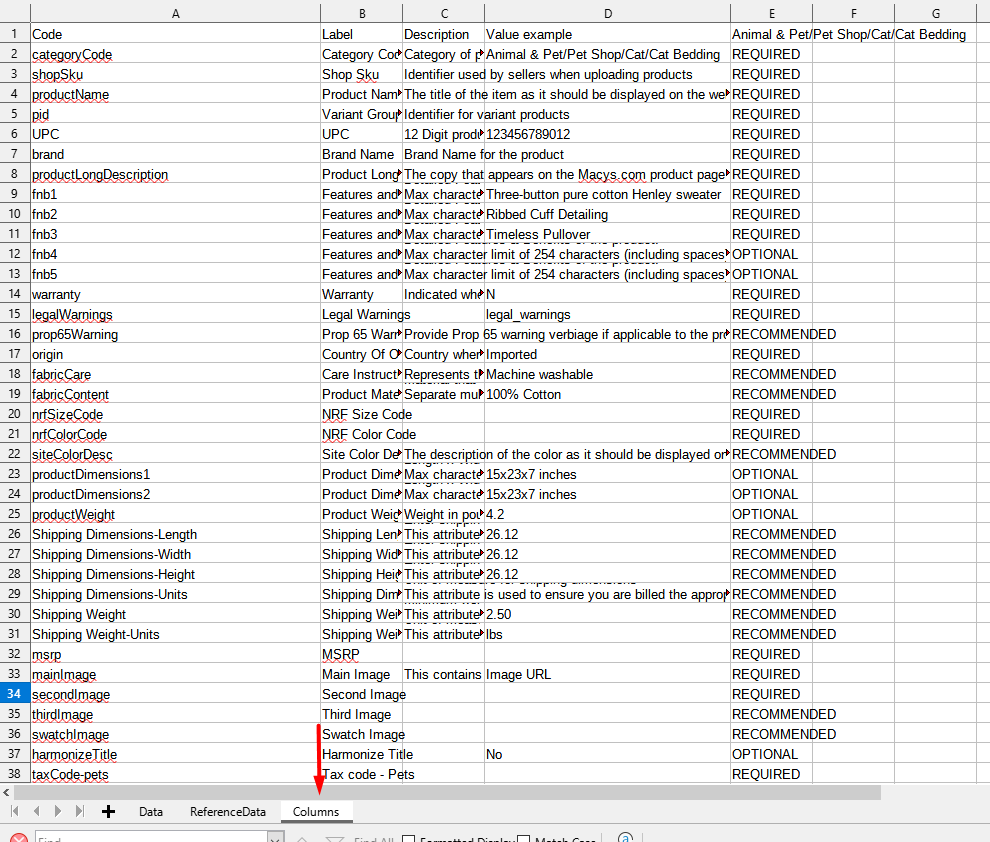
Task: Click the 'prop65Warning' cell
Action: [x=176, y=334]
